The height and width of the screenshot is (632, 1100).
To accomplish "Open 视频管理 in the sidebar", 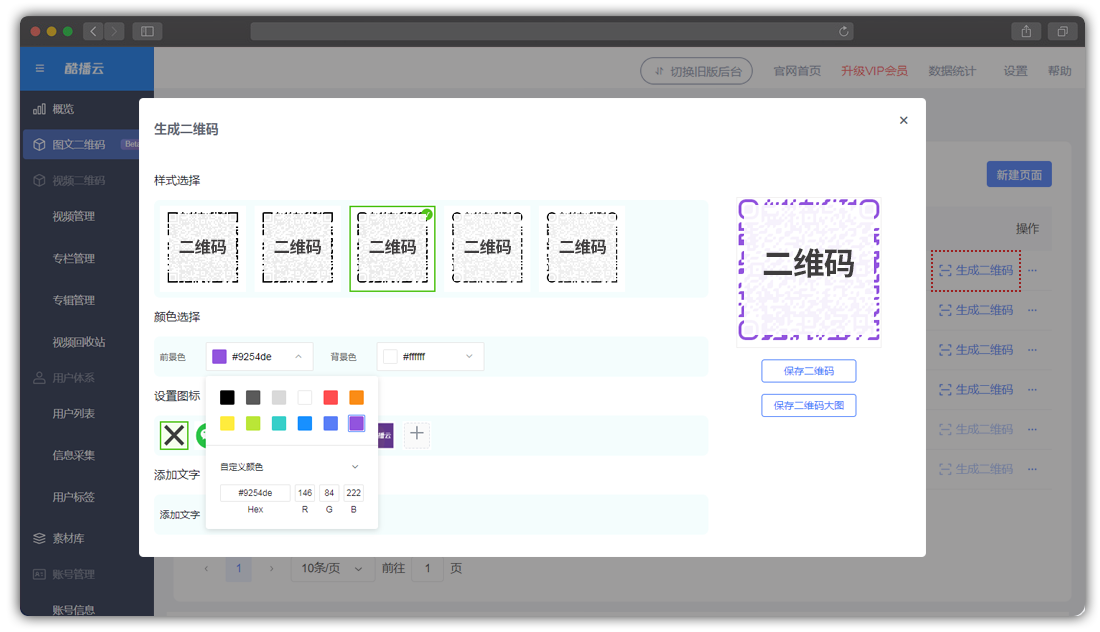I will click(x=74, y=216).
